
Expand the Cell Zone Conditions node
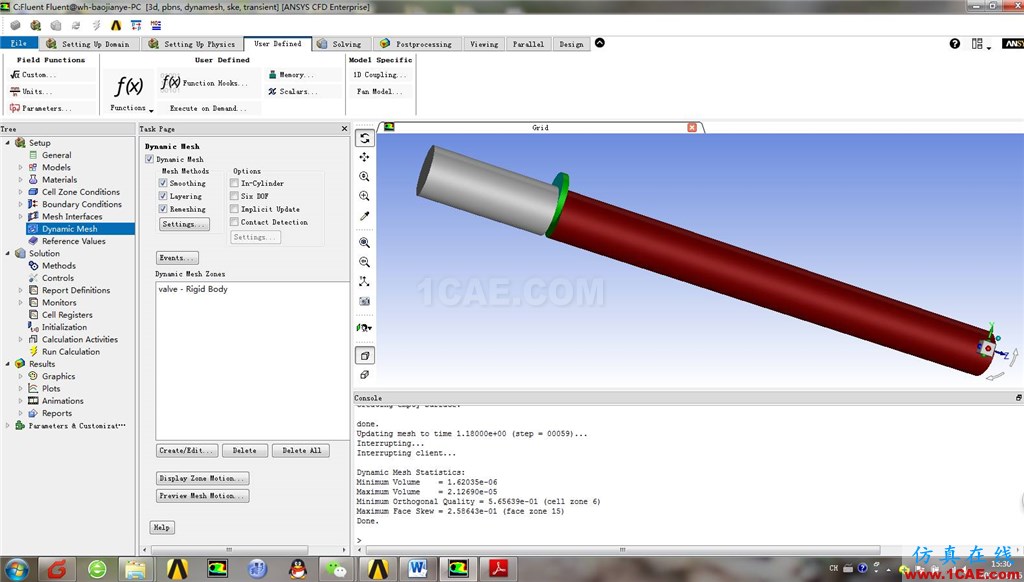coord(20,193)
